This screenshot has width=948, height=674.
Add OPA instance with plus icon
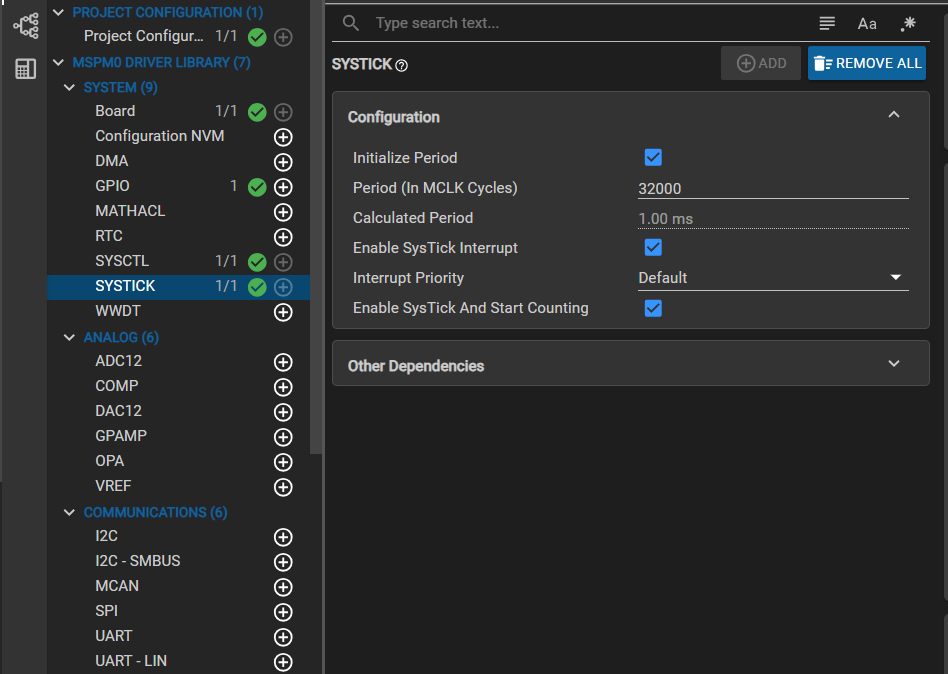tap(283, 462)
